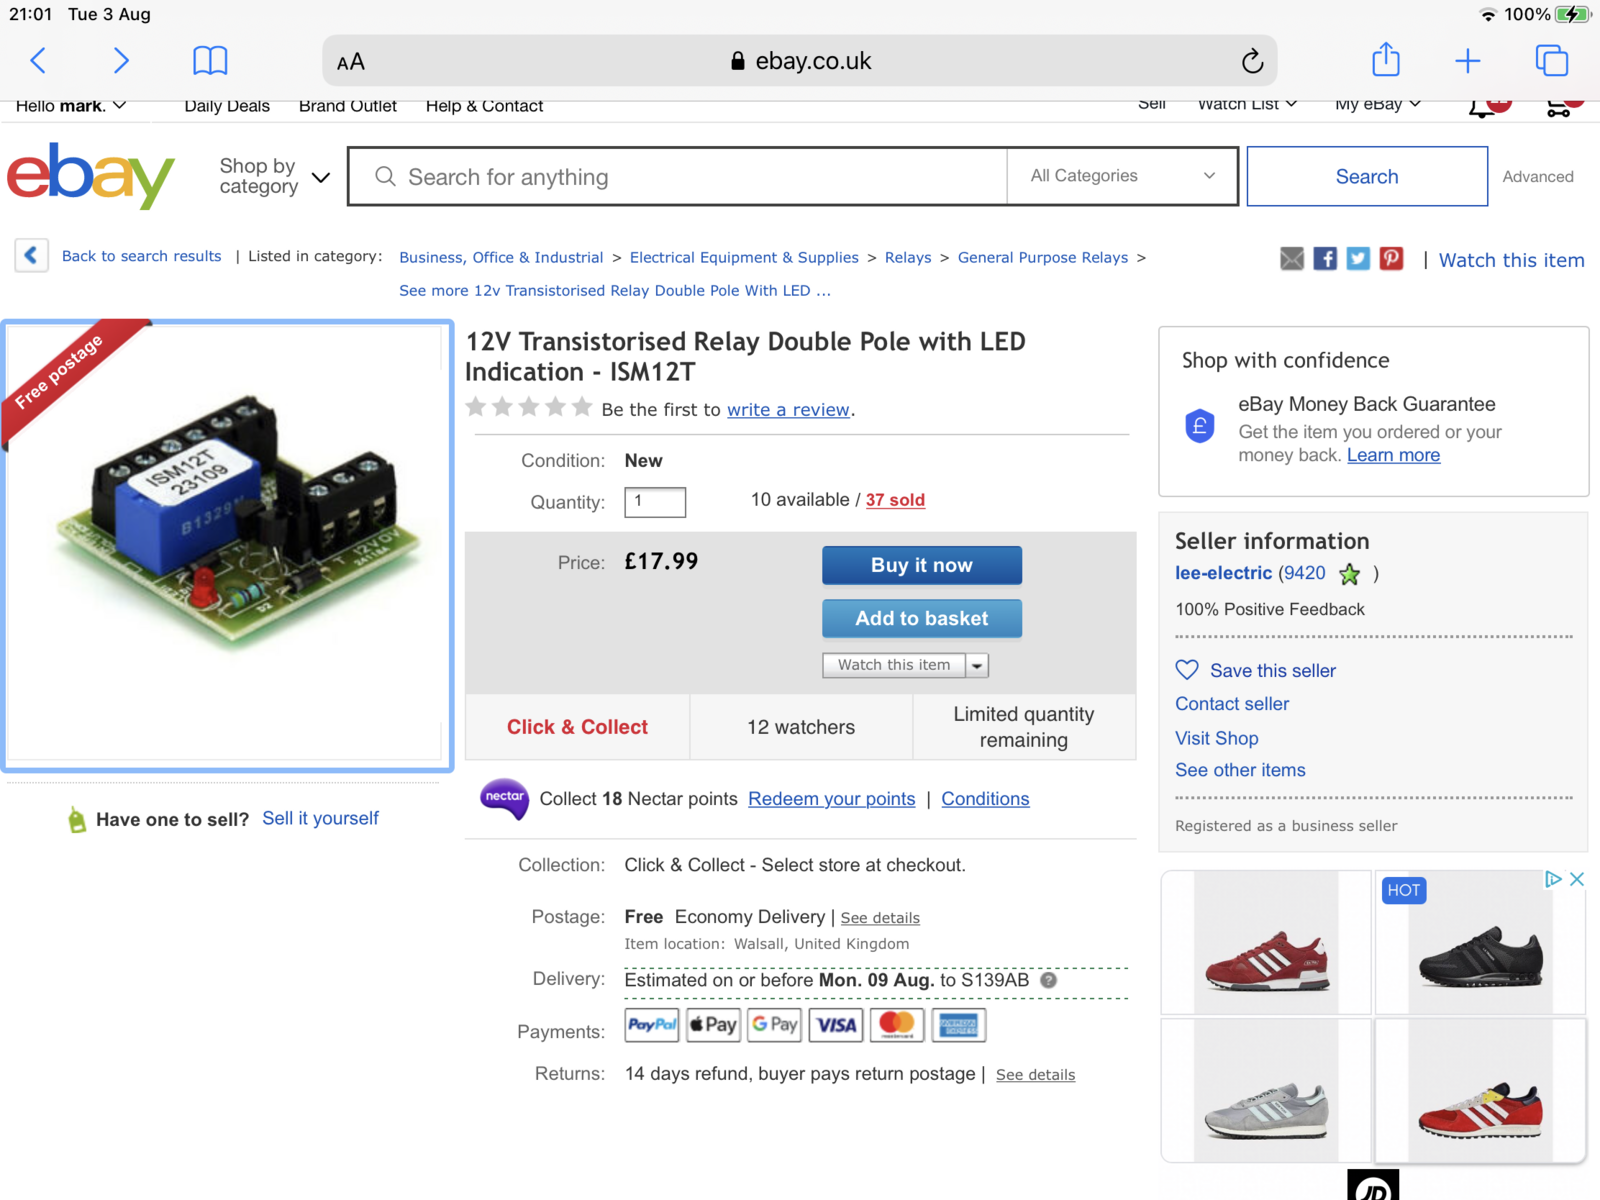The width and height of the screenshot is (1600, 1200).
Task: Click the Add to basket button
Action: click(x=922, y=618)
